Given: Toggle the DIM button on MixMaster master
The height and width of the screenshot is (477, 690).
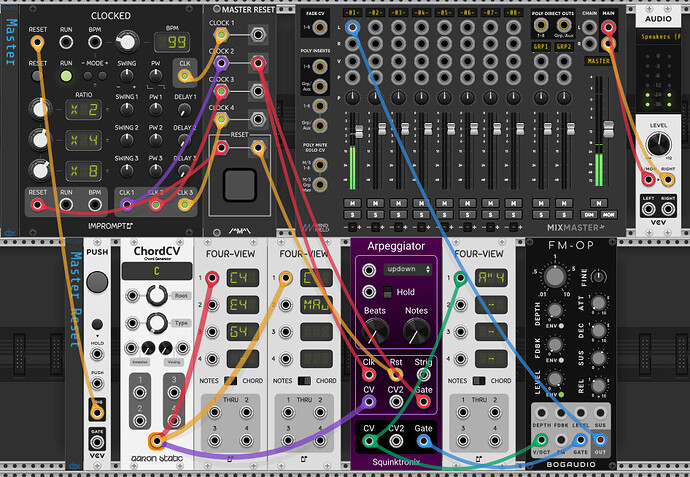Looking at the screenshot, I should [590, 215].
